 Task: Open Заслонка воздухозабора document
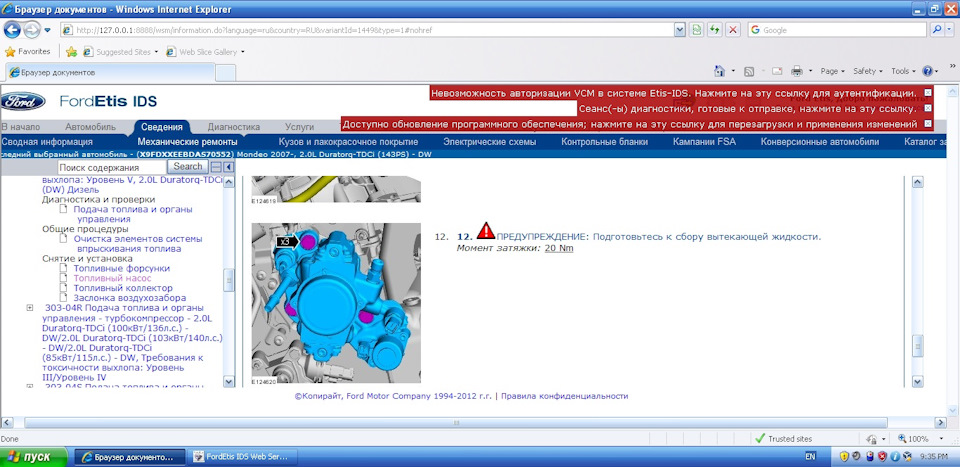130,297
